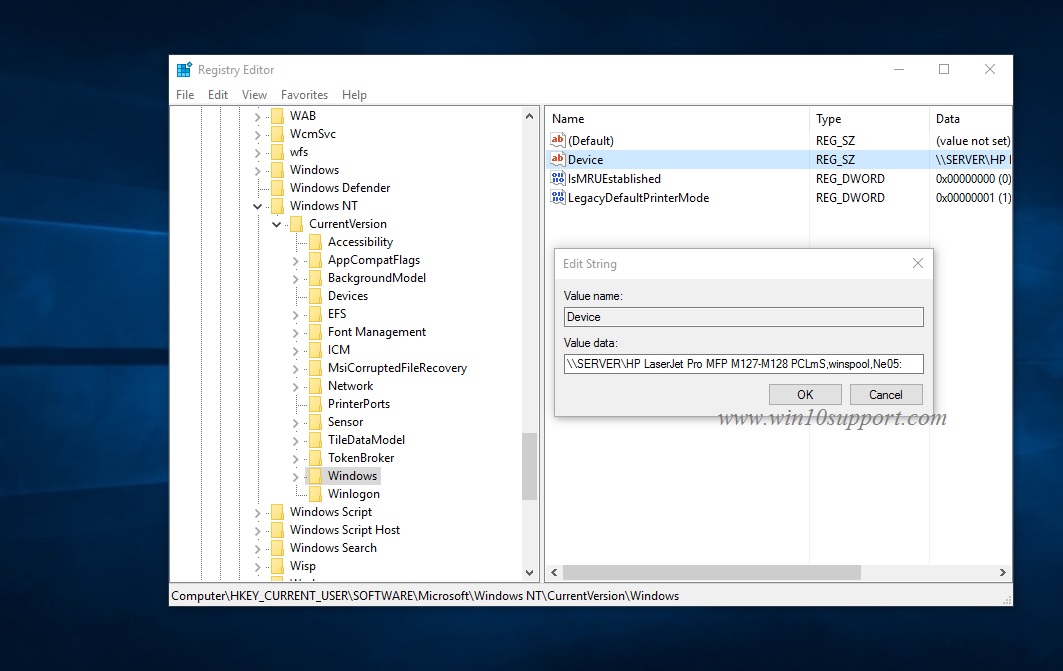The height and width of the screenshot is (671, 1063).
Task: Click the Cancel button
Action: tap(886, 394)
